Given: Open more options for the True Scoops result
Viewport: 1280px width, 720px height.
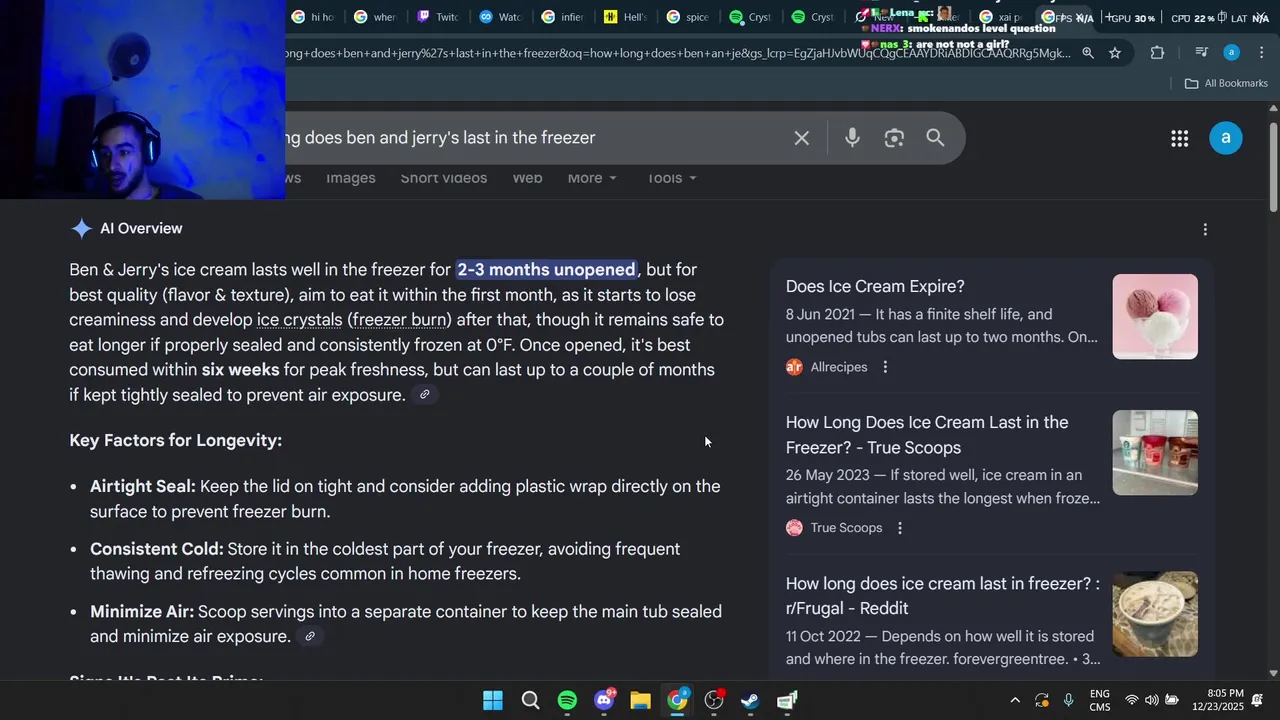Looking at the screenshot, I should click(x=900, y=528).
